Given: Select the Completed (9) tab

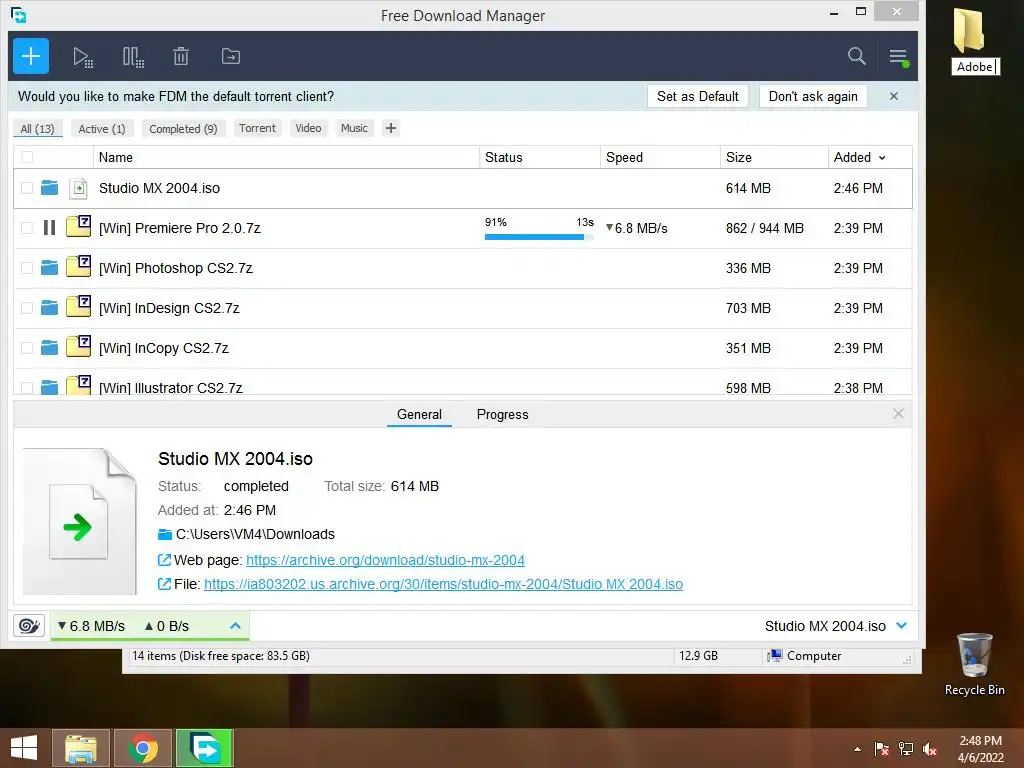Looking at the screenshot, I should tap(183, 129).
